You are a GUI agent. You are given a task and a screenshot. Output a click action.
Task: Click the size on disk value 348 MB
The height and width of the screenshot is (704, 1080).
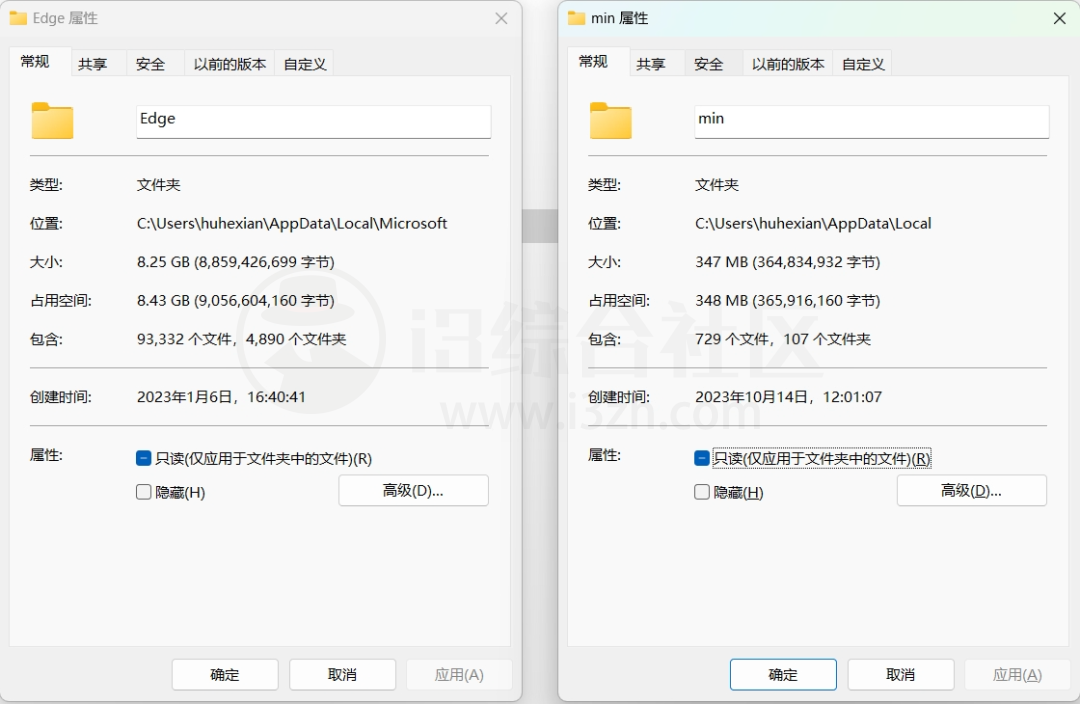pos(787,300)
